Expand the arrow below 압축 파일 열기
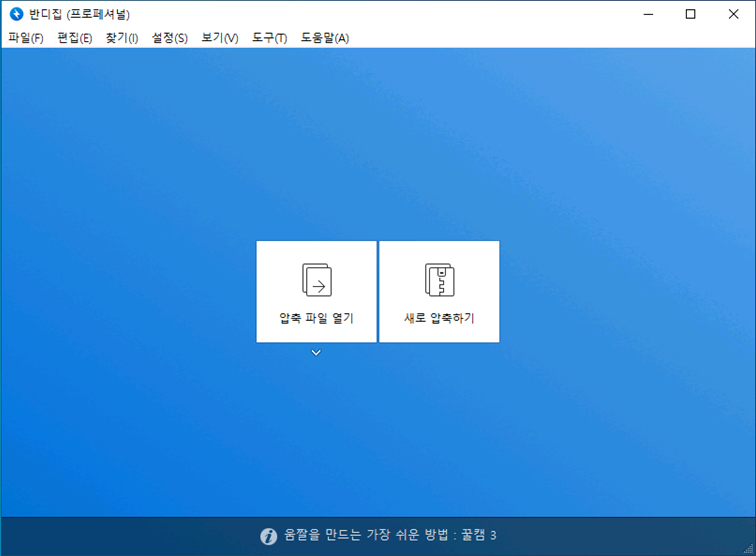Screen dimensions: 756x556 pos(316,353)
